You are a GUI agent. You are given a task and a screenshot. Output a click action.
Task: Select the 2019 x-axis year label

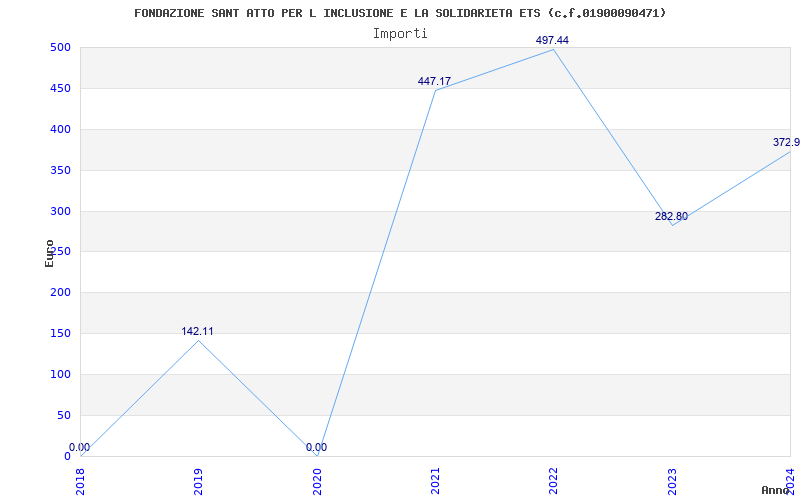coord(198,482)
